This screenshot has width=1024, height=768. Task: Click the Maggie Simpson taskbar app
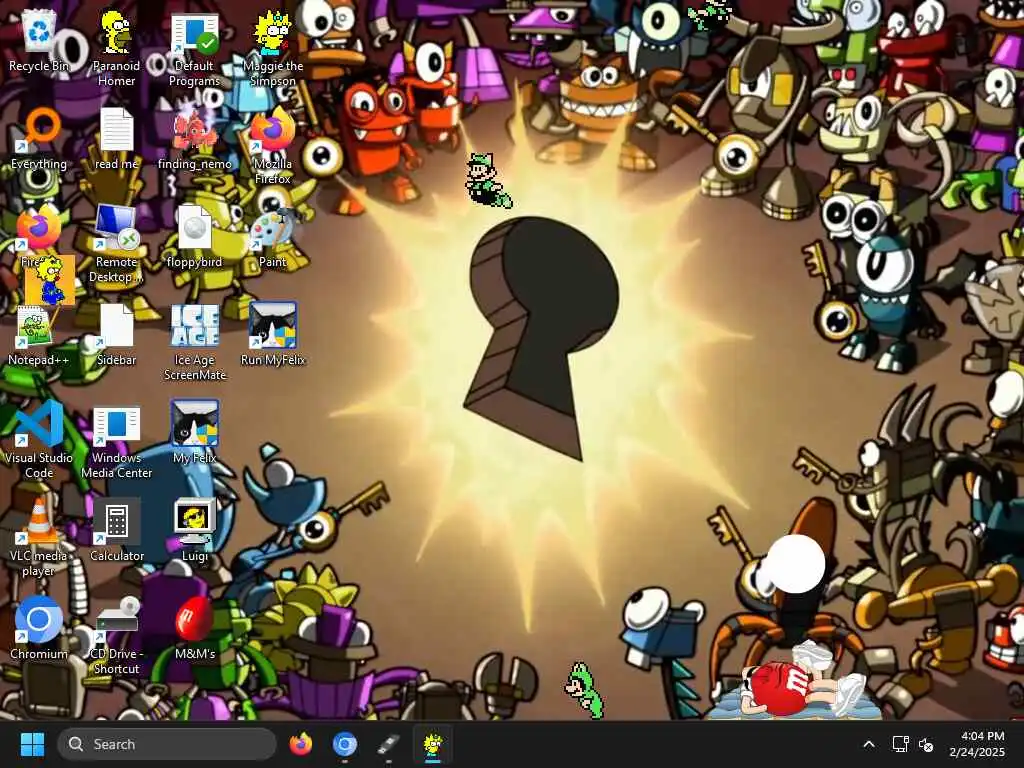click(432, 745)
